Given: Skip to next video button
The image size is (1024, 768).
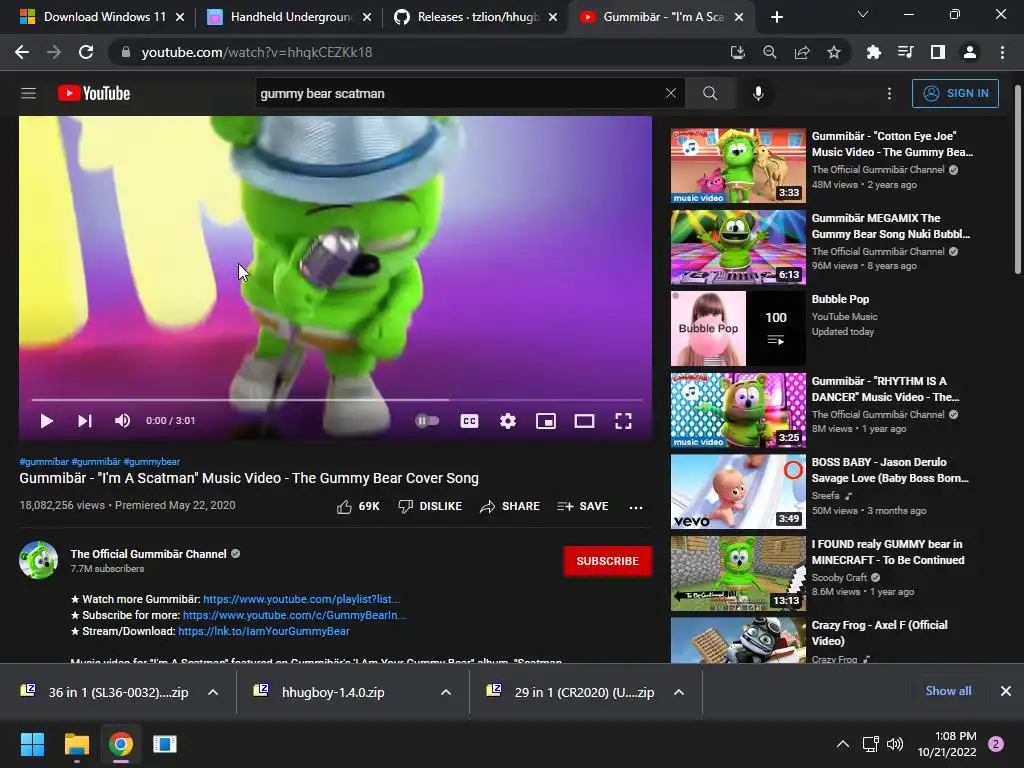Looking at the screenshot, I should pos(85,421).
